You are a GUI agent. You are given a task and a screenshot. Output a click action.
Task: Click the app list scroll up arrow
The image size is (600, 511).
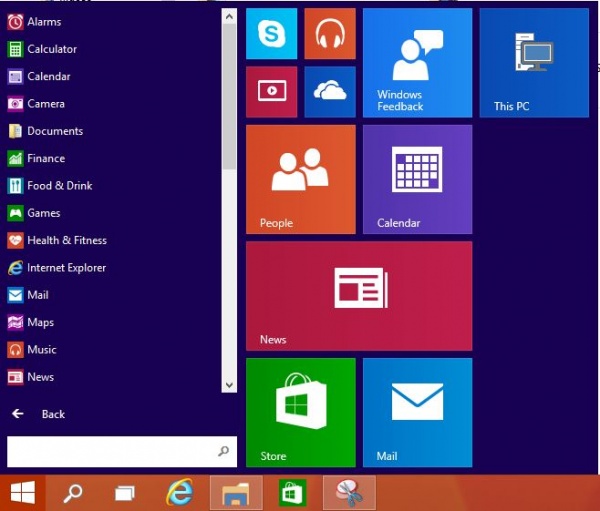(229, 16)
